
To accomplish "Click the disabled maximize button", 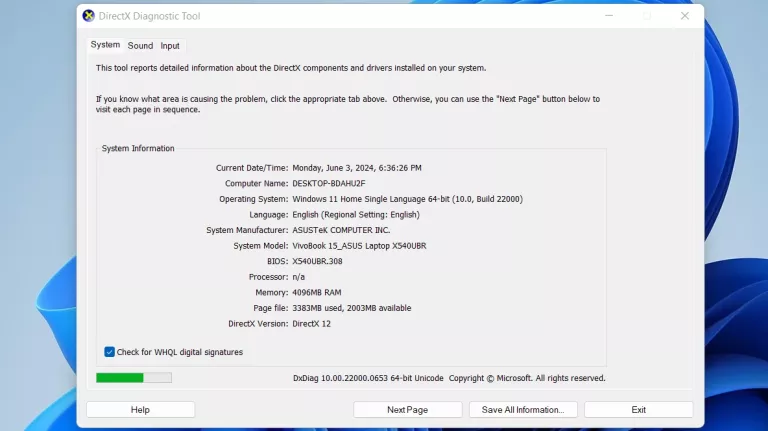I will (647, 16).
